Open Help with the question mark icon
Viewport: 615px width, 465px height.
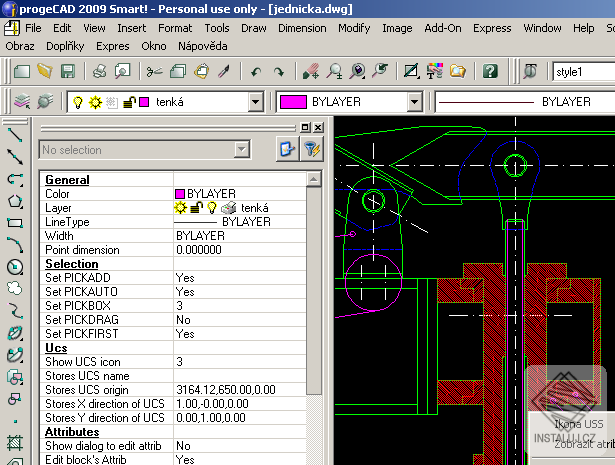[489, 71]
